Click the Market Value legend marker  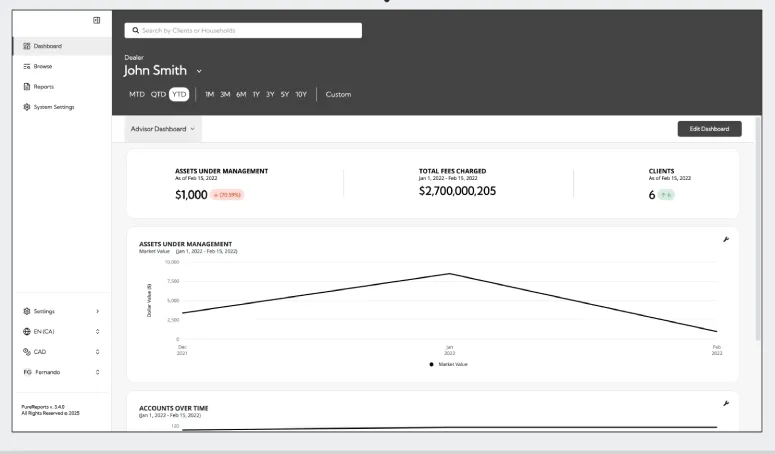[x=431, y=365]
